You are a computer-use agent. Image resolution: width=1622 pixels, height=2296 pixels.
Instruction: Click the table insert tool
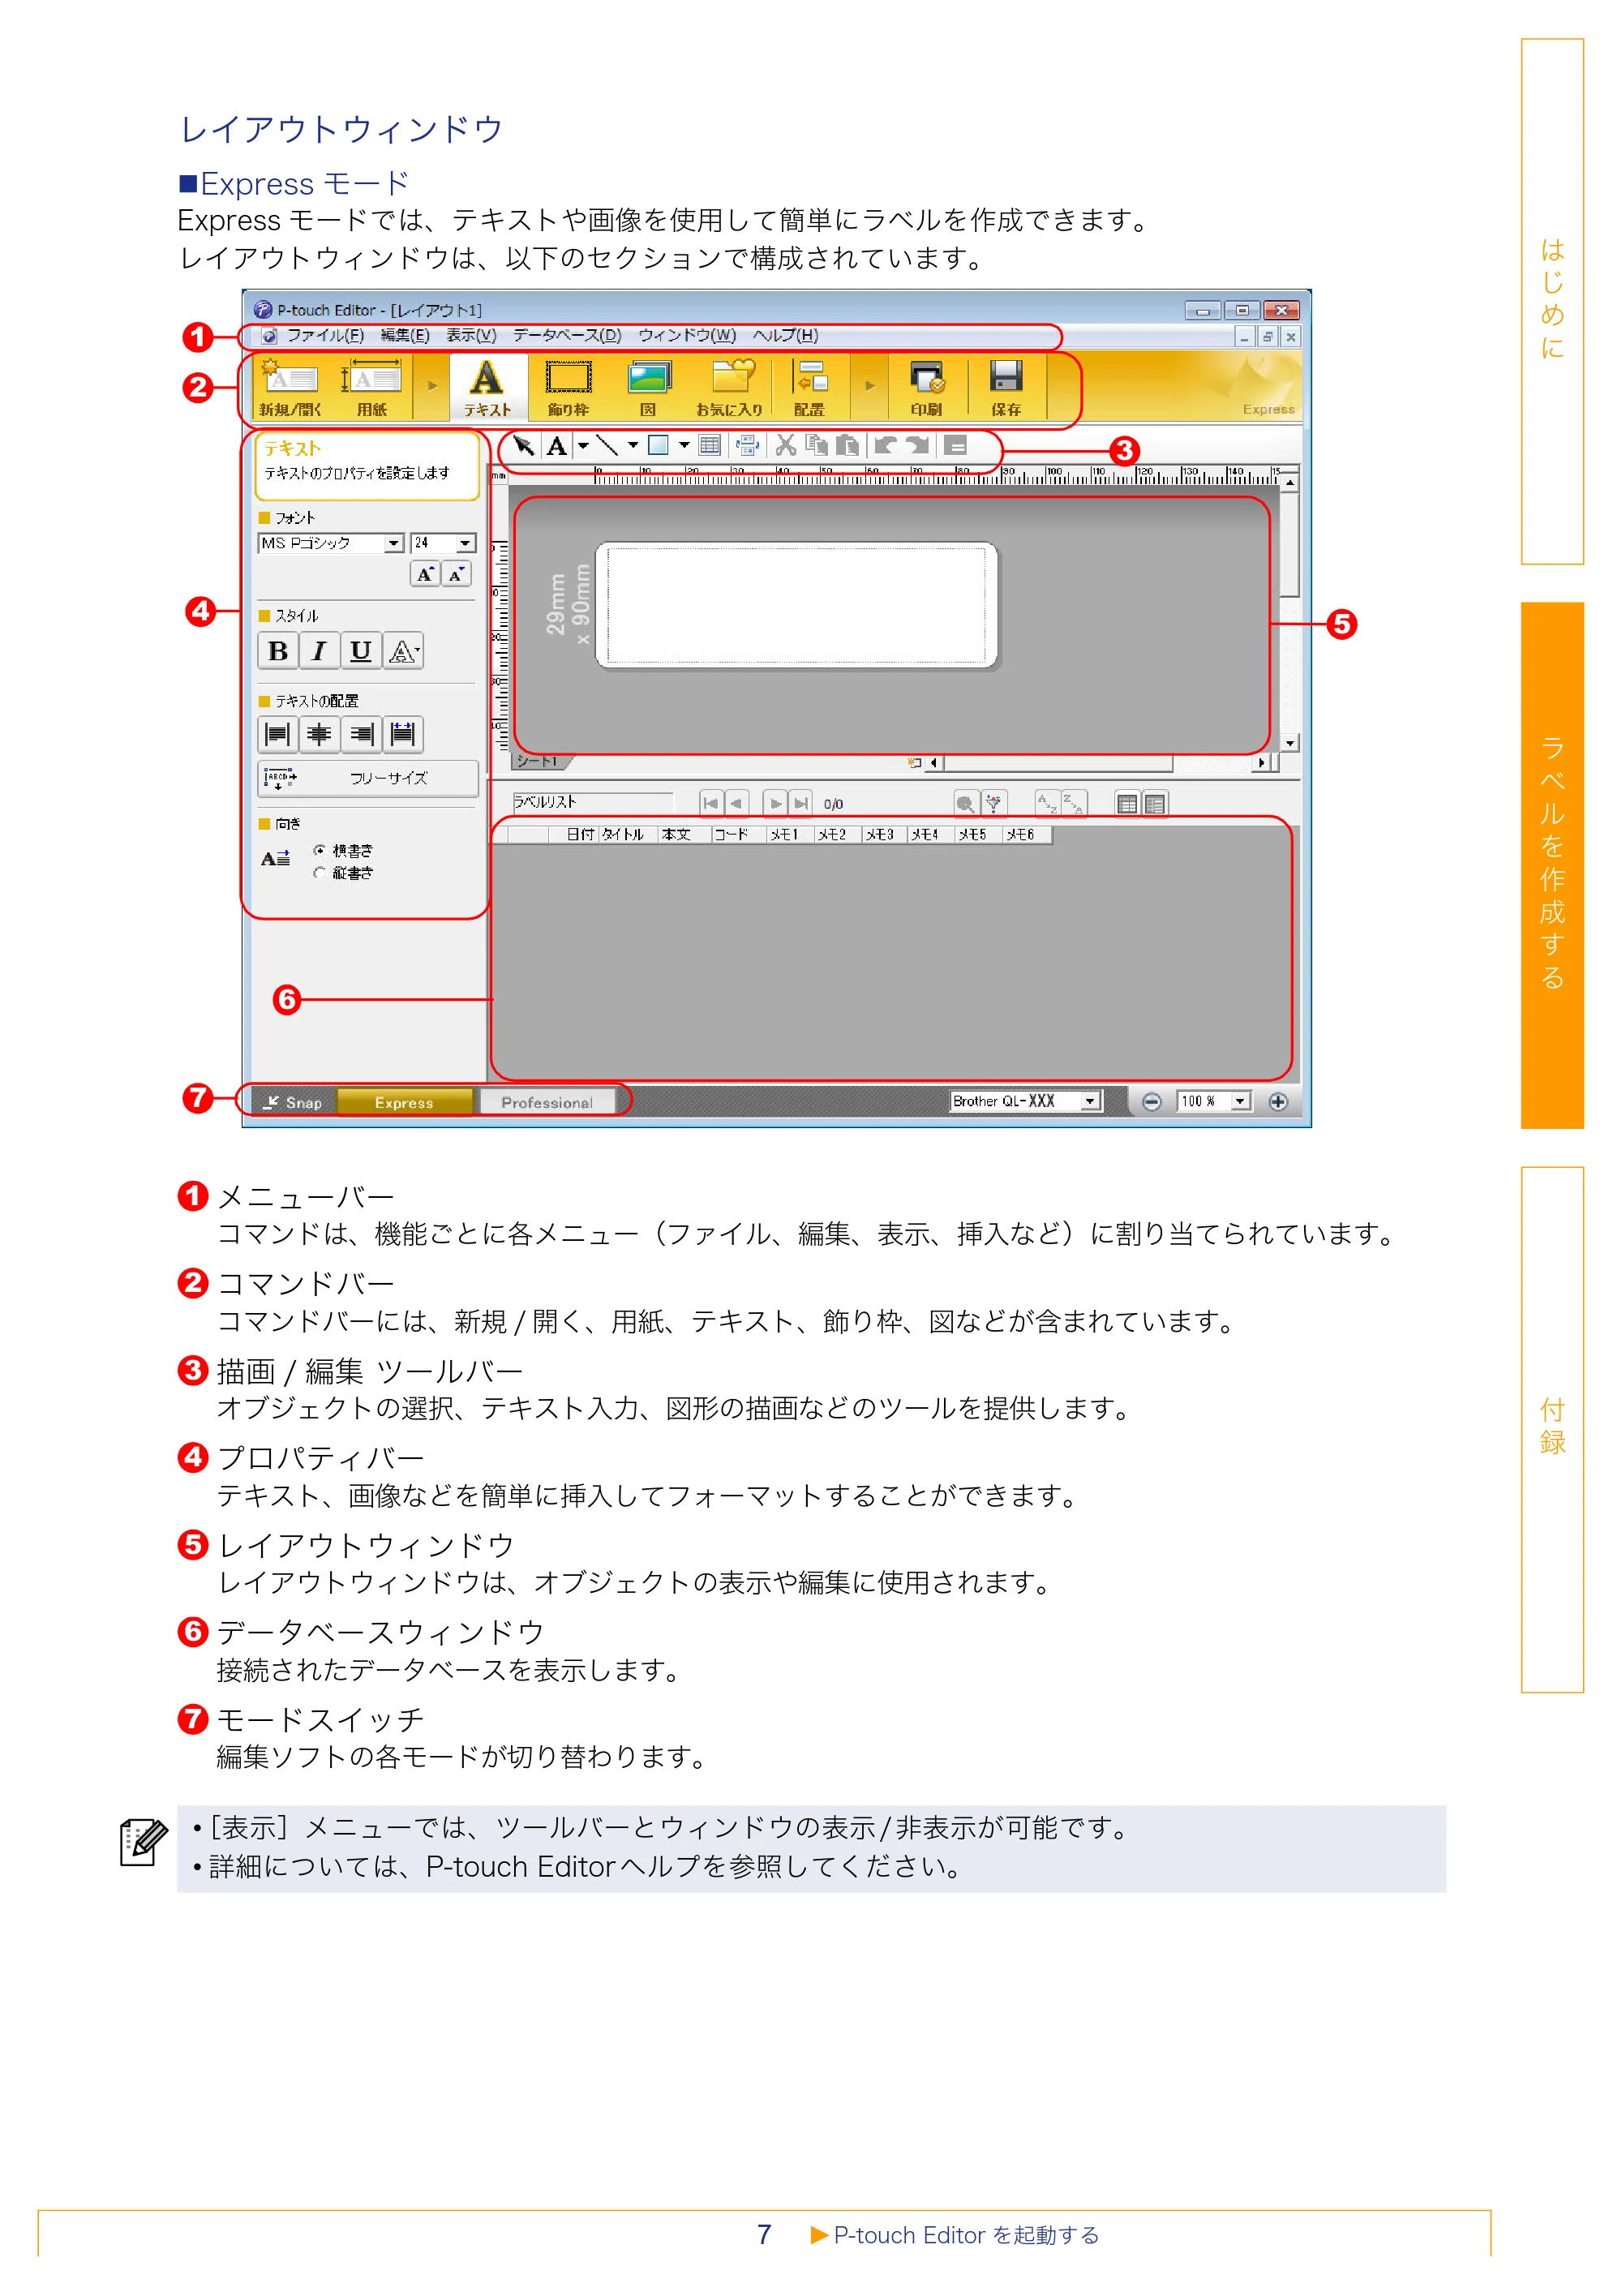[710, 446]
